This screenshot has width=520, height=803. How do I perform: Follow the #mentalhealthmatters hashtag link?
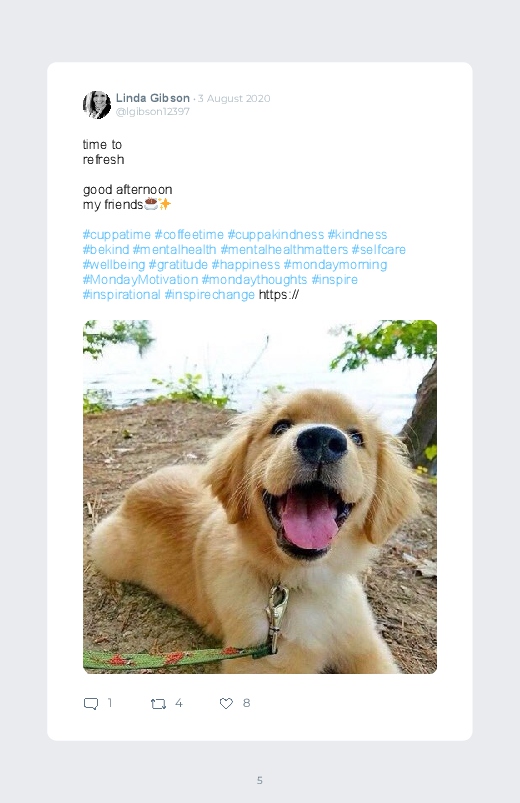pyautogui.click(x=284, y=249)
